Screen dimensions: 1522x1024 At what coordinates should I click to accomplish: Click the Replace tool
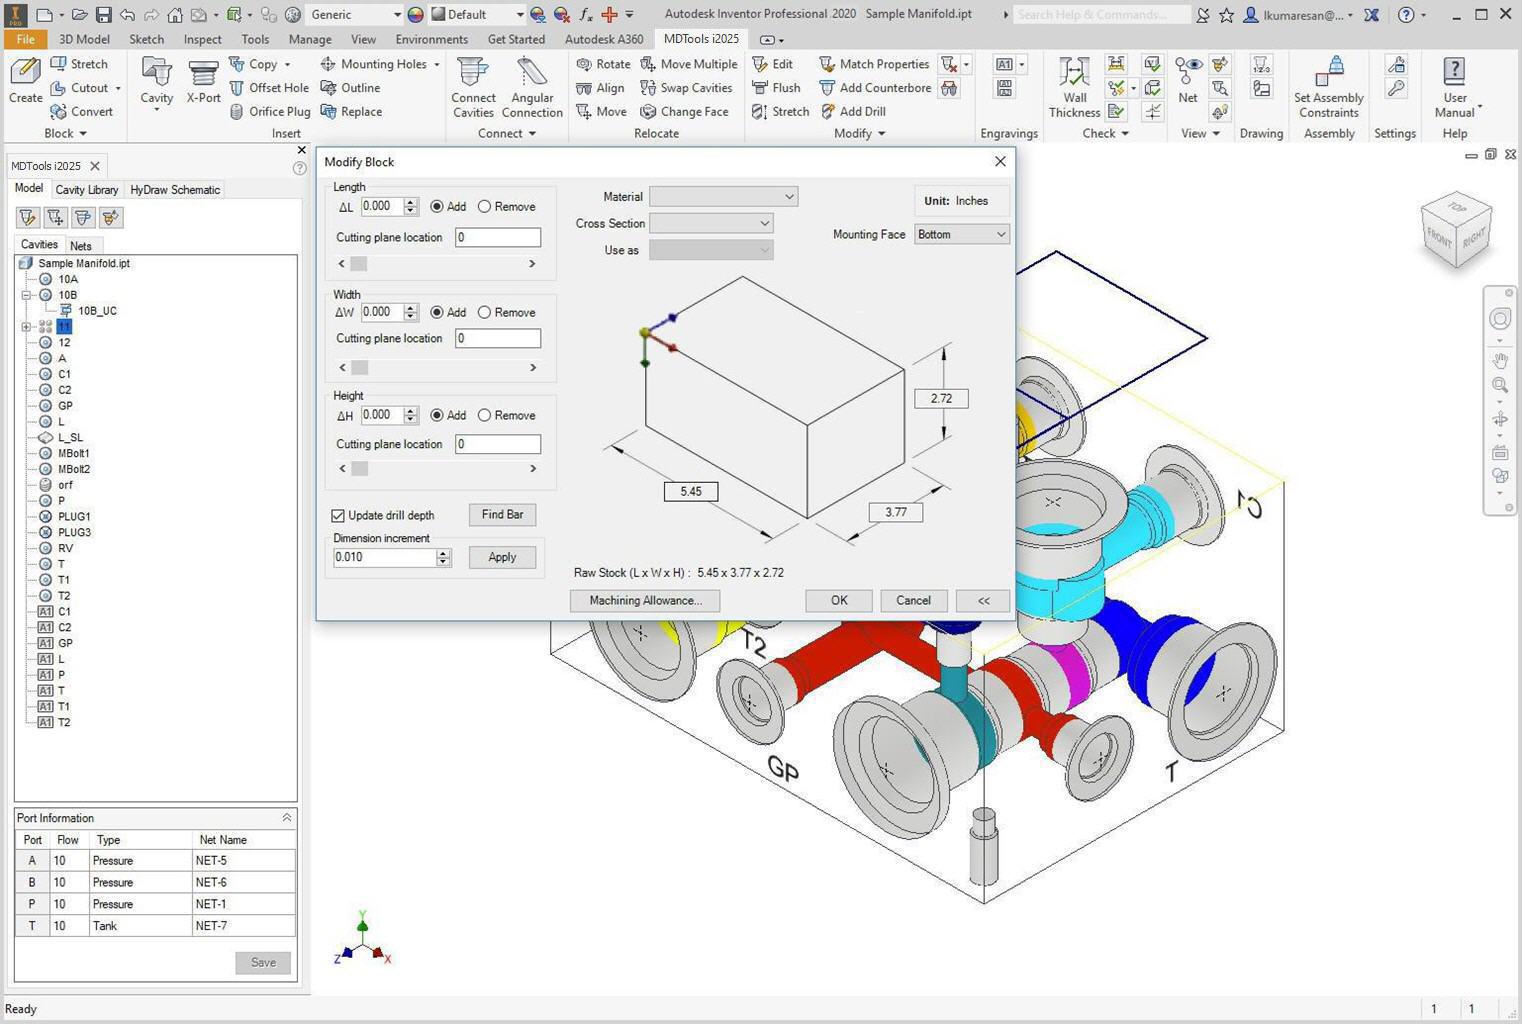click(351, 112)
